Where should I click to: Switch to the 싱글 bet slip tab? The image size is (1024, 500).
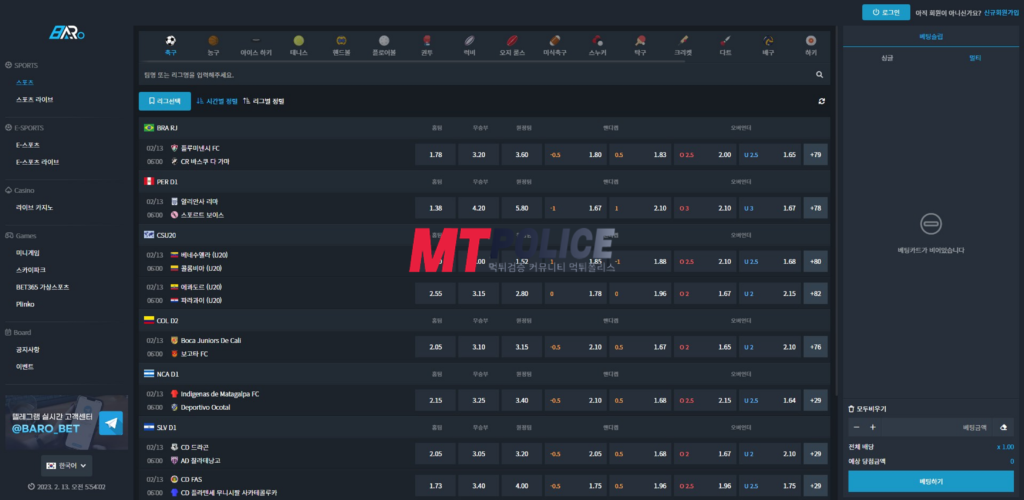pyautogui.click(x=887, y=58)
